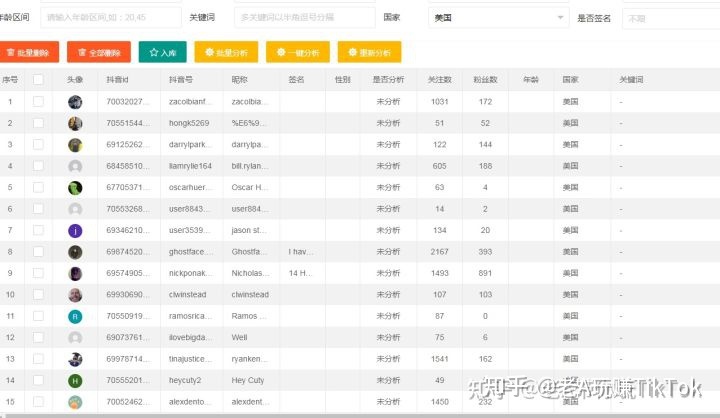Open avatar of darrylpark row
Viewport: 720px width, 418px height.
pos(75,145)
